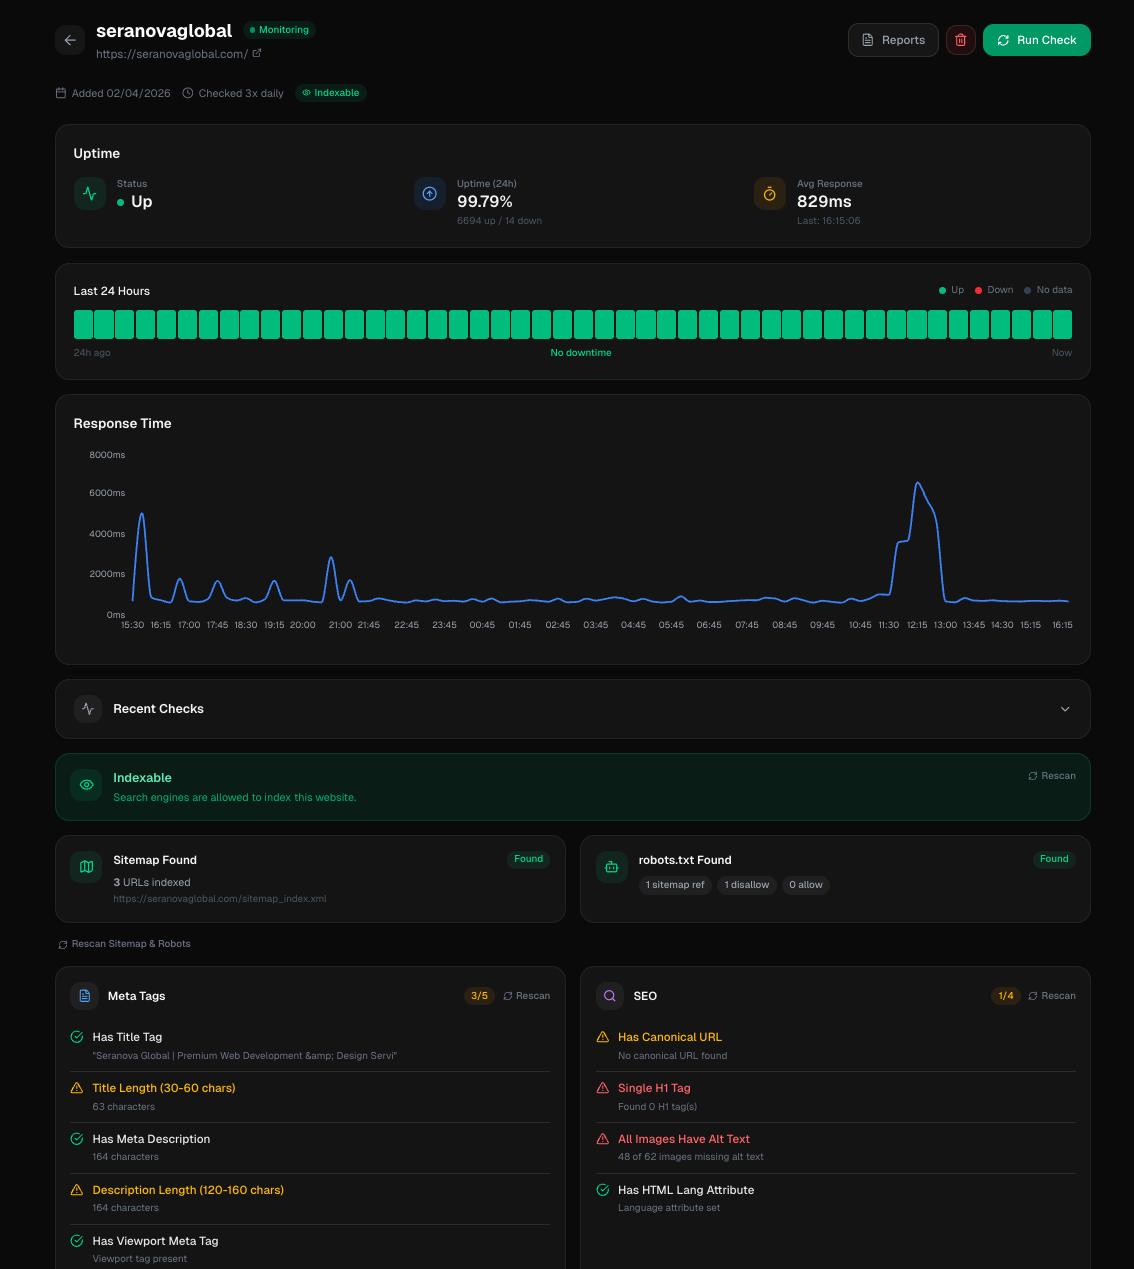This screenshot has width=1134, height=1269.
Task: Run Check now
Action: click(x=1037, y=40)
